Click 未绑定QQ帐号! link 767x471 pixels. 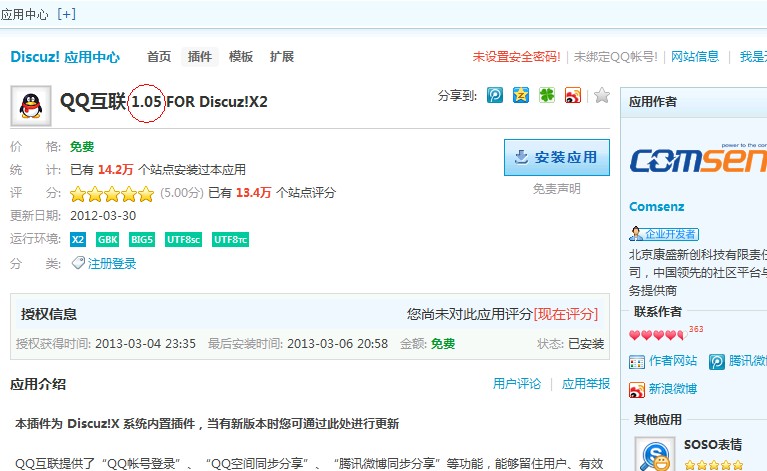(615, 57)
